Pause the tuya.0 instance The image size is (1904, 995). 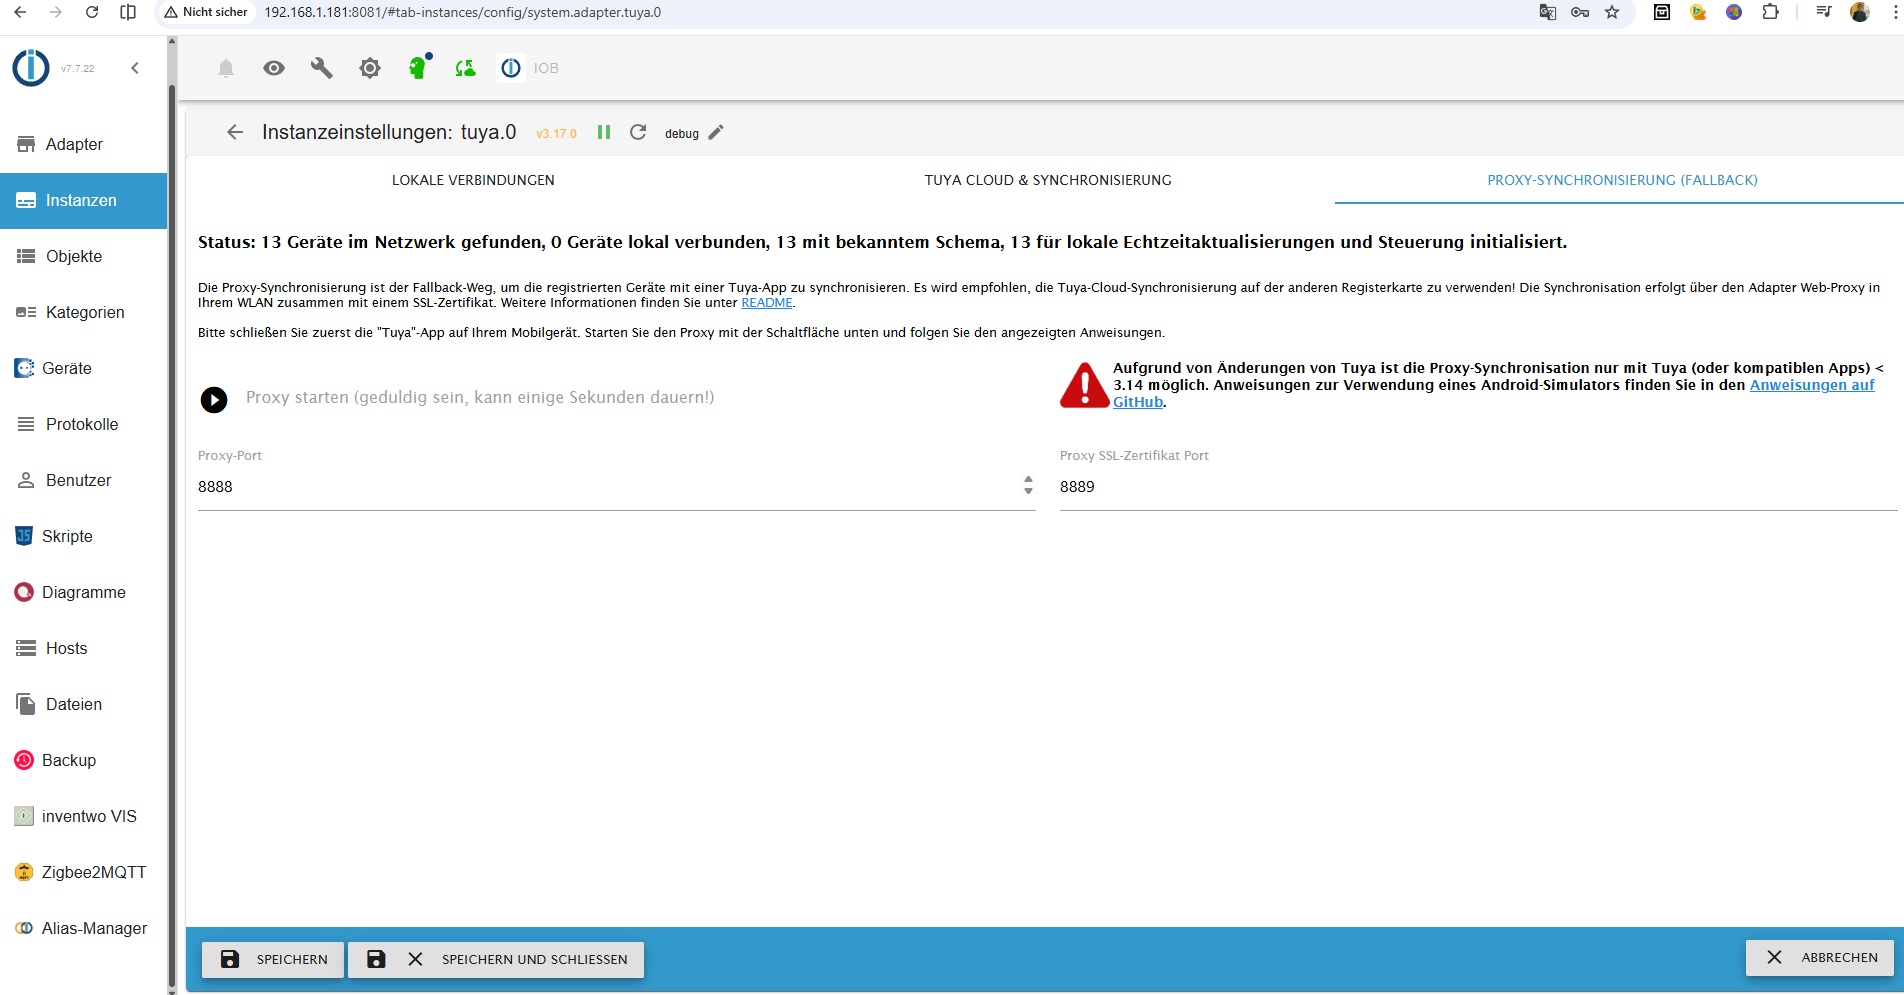(x=603, y=131)
